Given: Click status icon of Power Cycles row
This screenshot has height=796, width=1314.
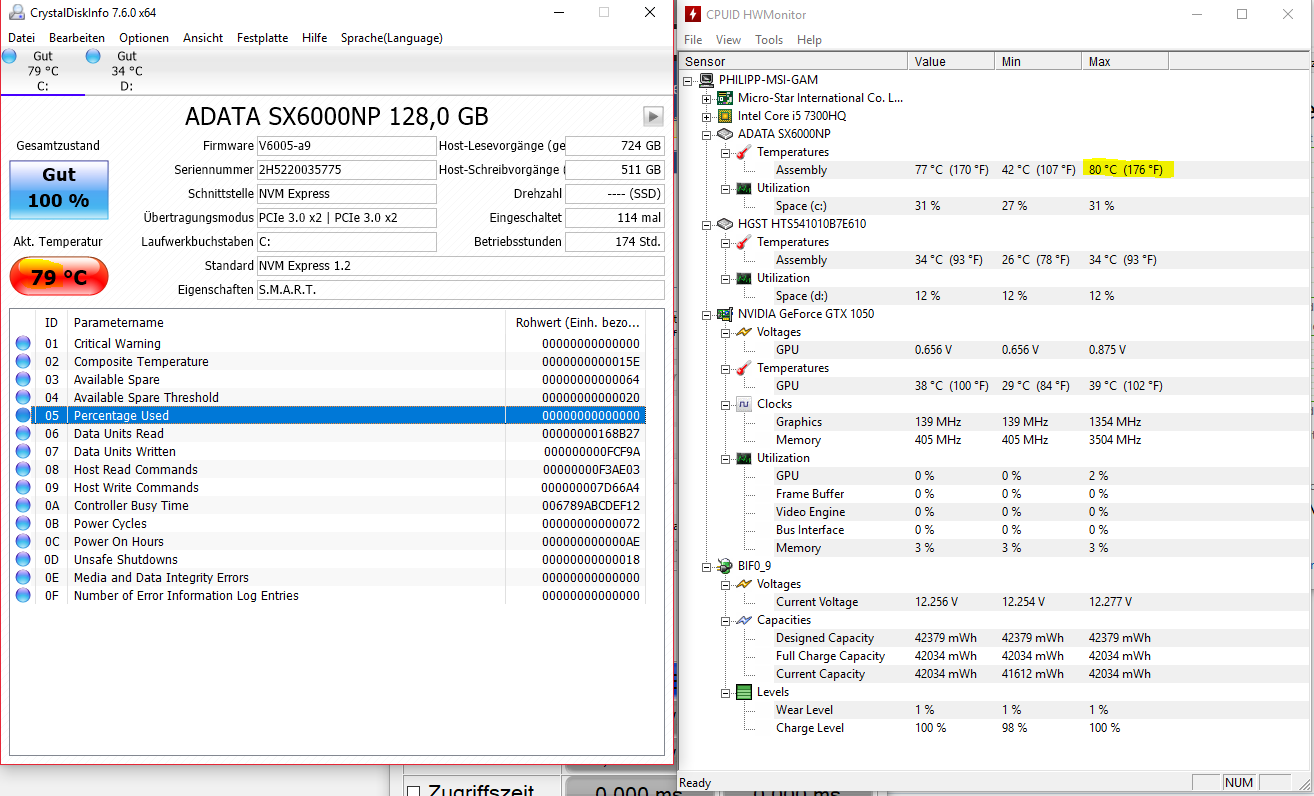Looking at the screenshot, I should (23, 524).
